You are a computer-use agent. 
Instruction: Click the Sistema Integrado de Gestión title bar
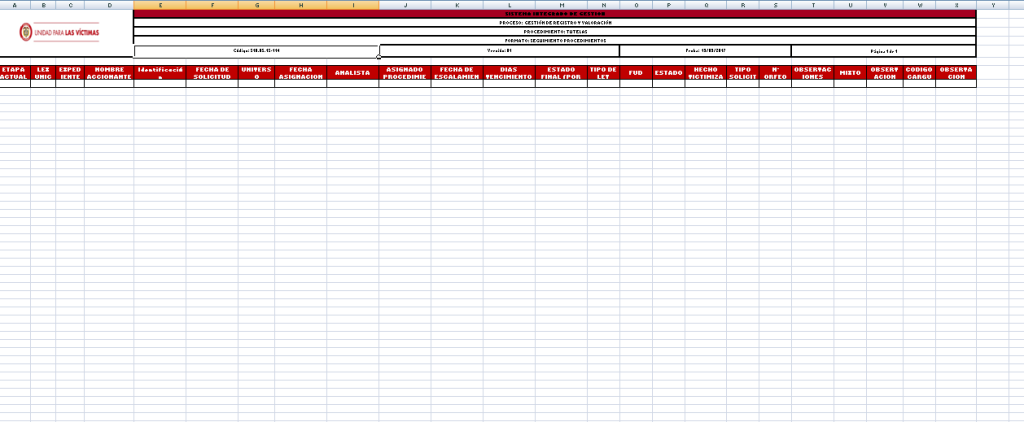tap(554, 13)
